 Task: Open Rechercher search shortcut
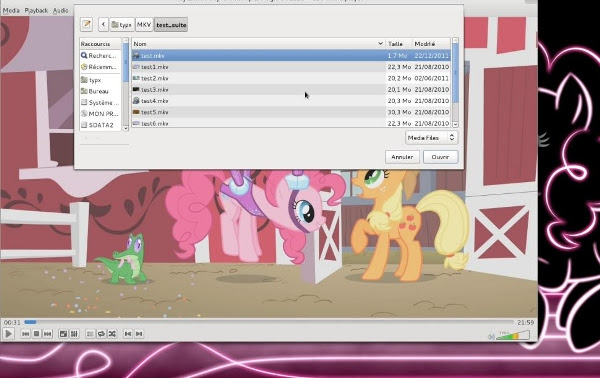pyautogui.click(x=99, y=55)
